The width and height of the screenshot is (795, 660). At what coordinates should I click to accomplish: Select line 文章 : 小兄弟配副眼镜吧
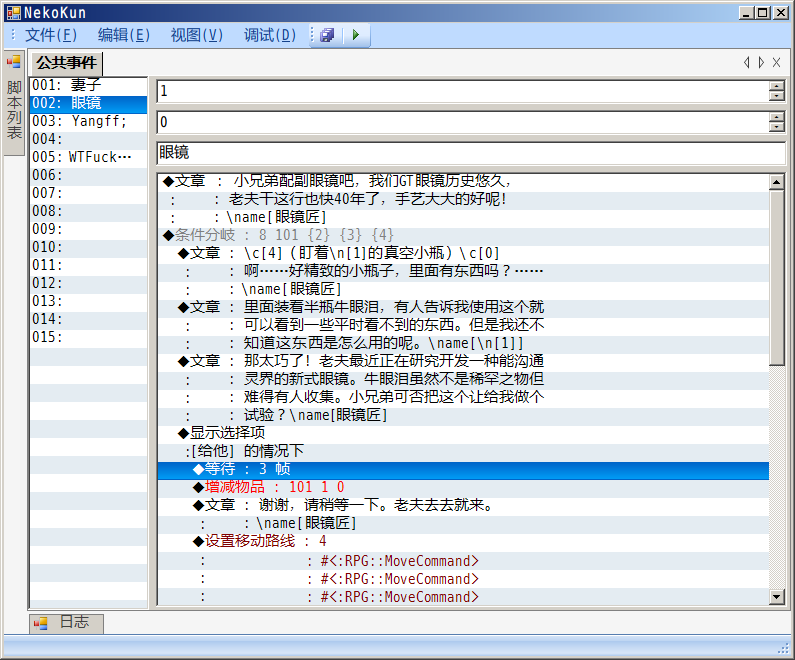[463, 181]
